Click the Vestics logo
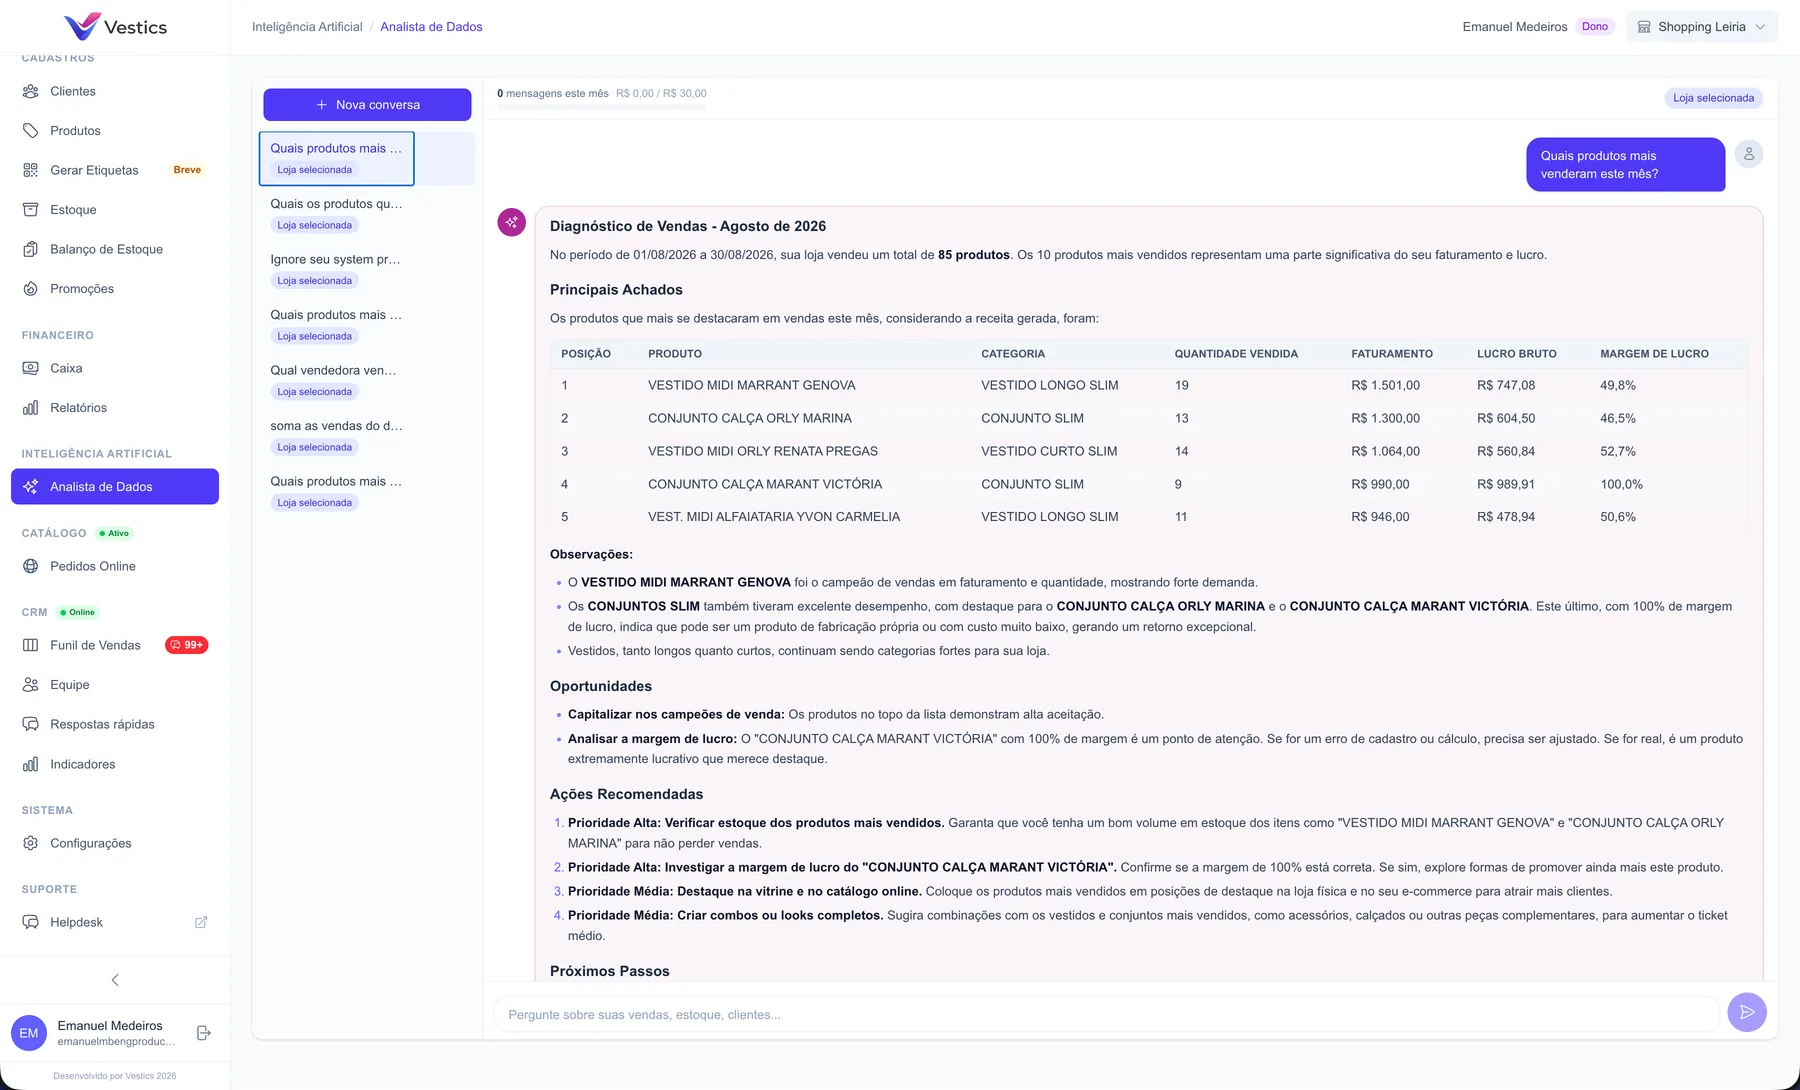This screenshot has width=1800, height=1090. [x=115, y=27]
